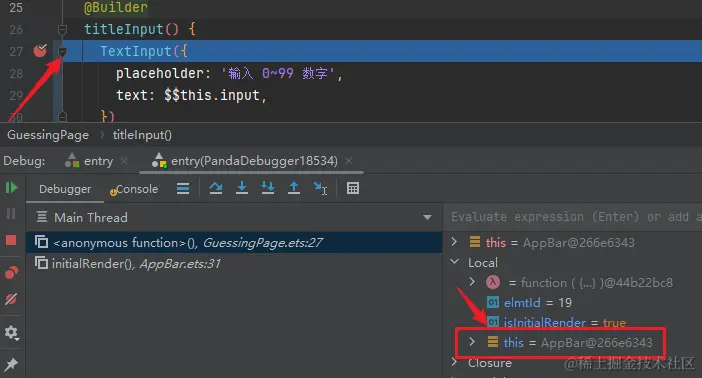Image resolution: width=702 pixels, height=378 pixels.
Task: Expand the Closure node
Action: point(454,362)
